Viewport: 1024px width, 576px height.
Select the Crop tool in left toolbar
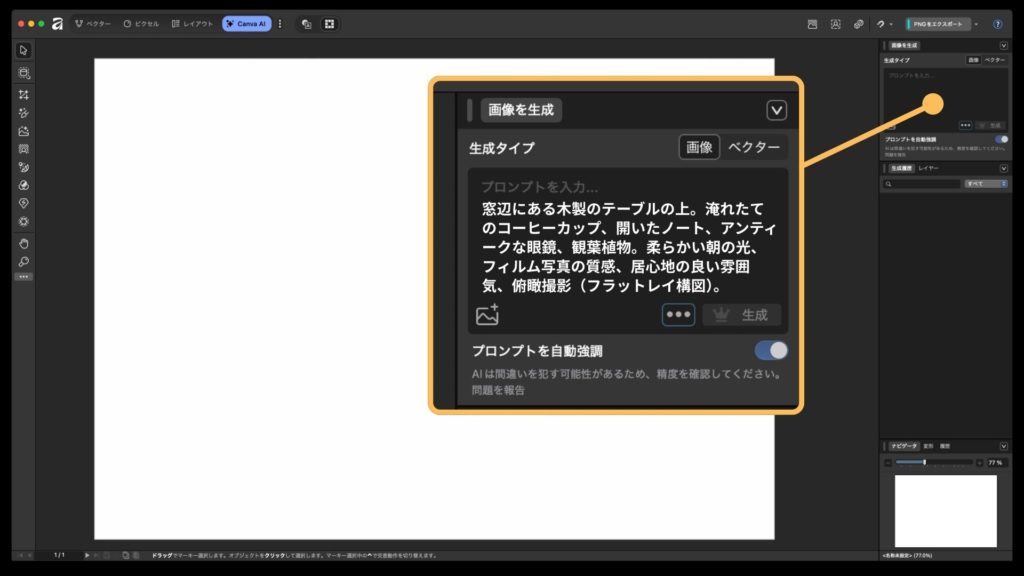click(24, 95)
